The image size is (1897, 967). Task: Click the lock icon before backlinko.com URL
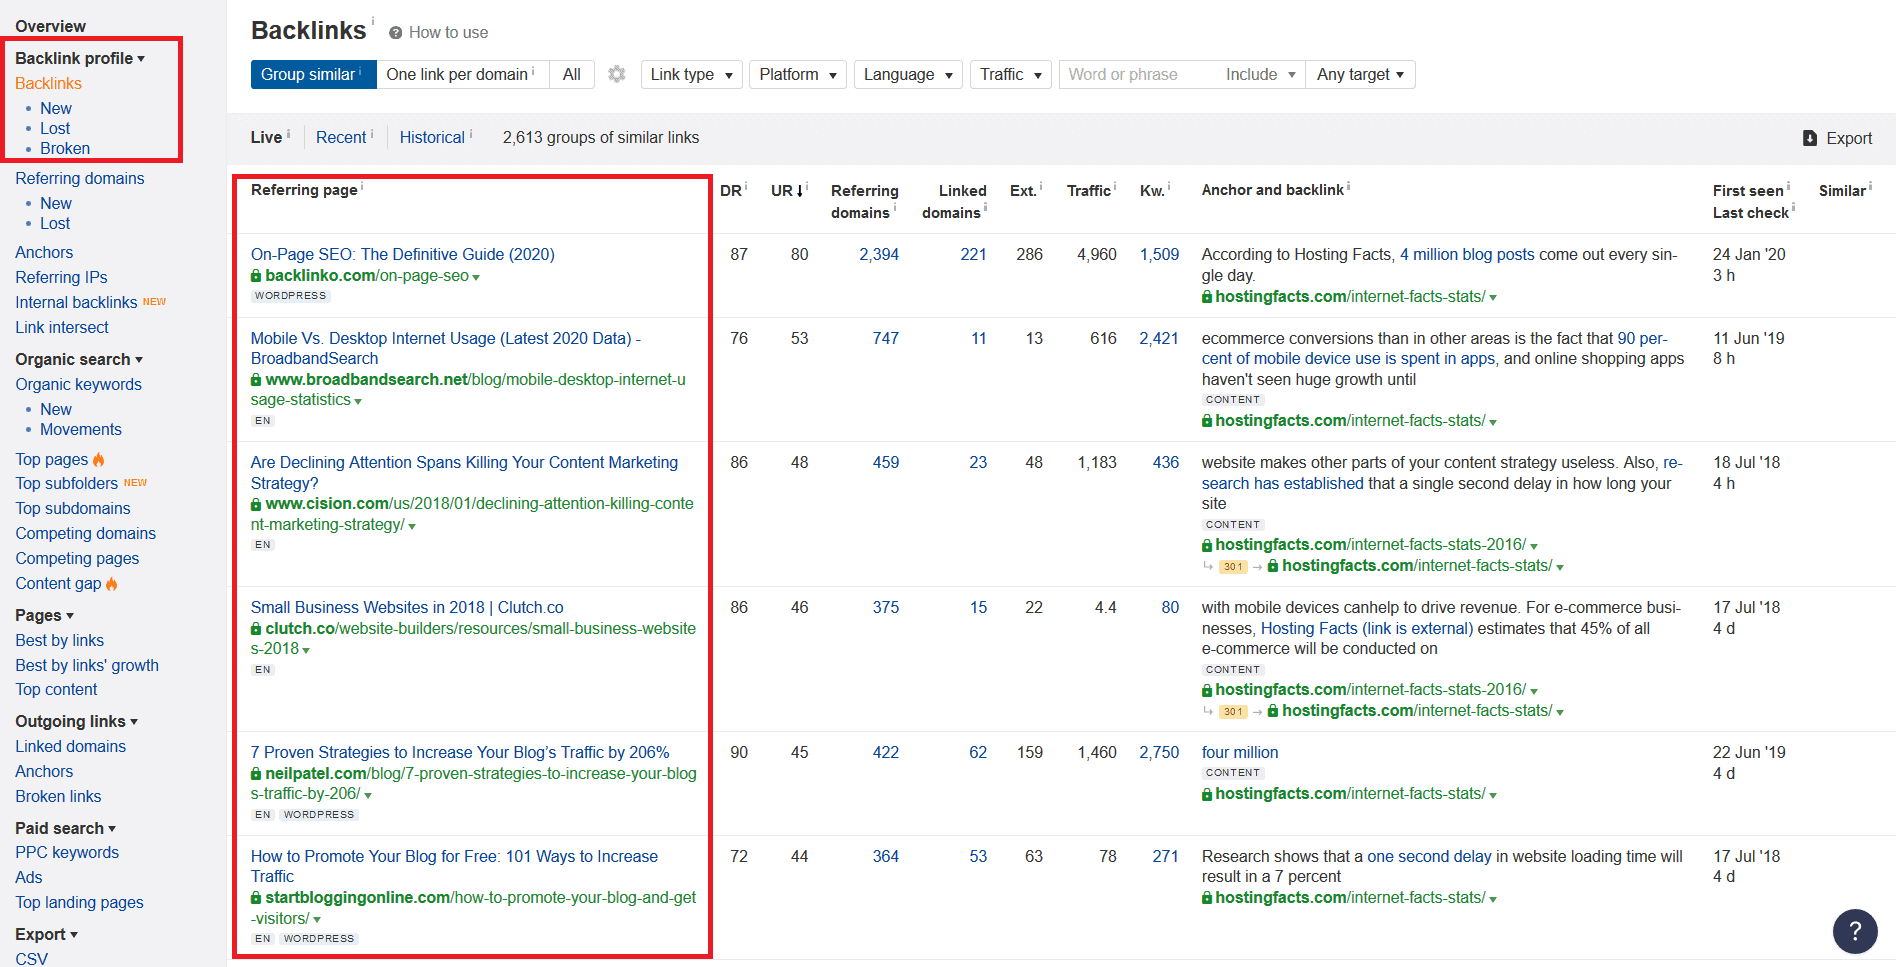(x=256, y=276)
